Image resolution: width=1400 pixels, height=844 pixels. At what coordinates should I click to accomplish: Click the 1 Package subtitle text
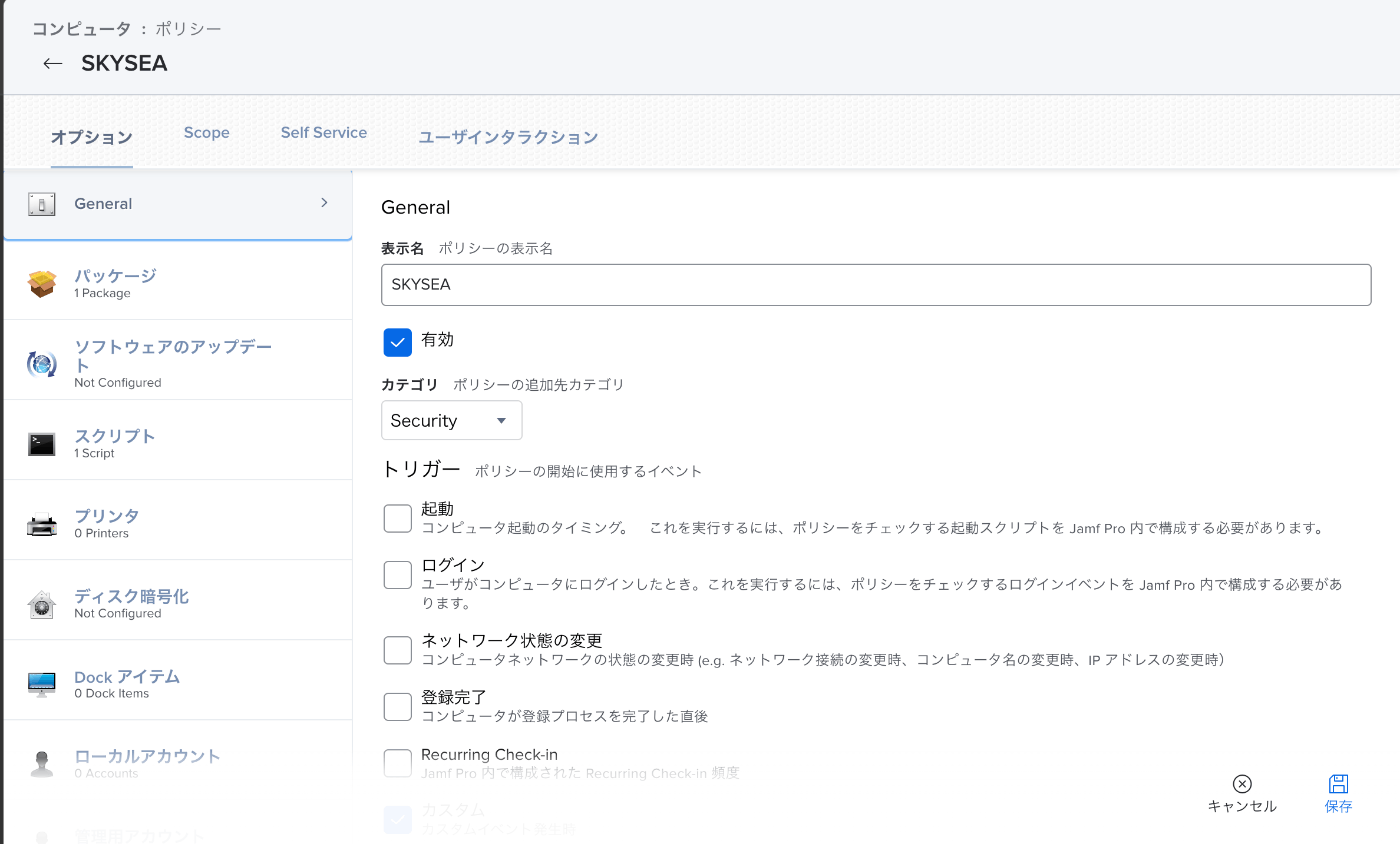click(x=102, y=293)
